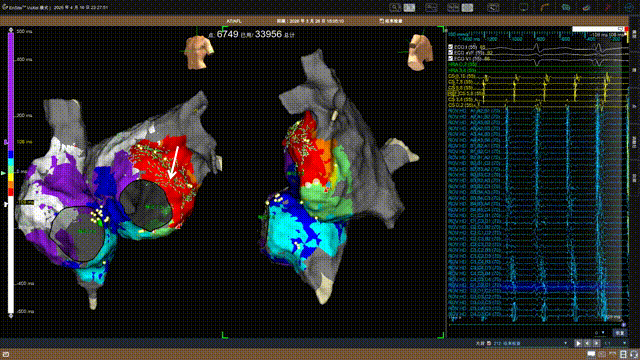Click the teal heart model icon in toolbar
The height and width of the screenshot is (360, 640).
[566, 7]
